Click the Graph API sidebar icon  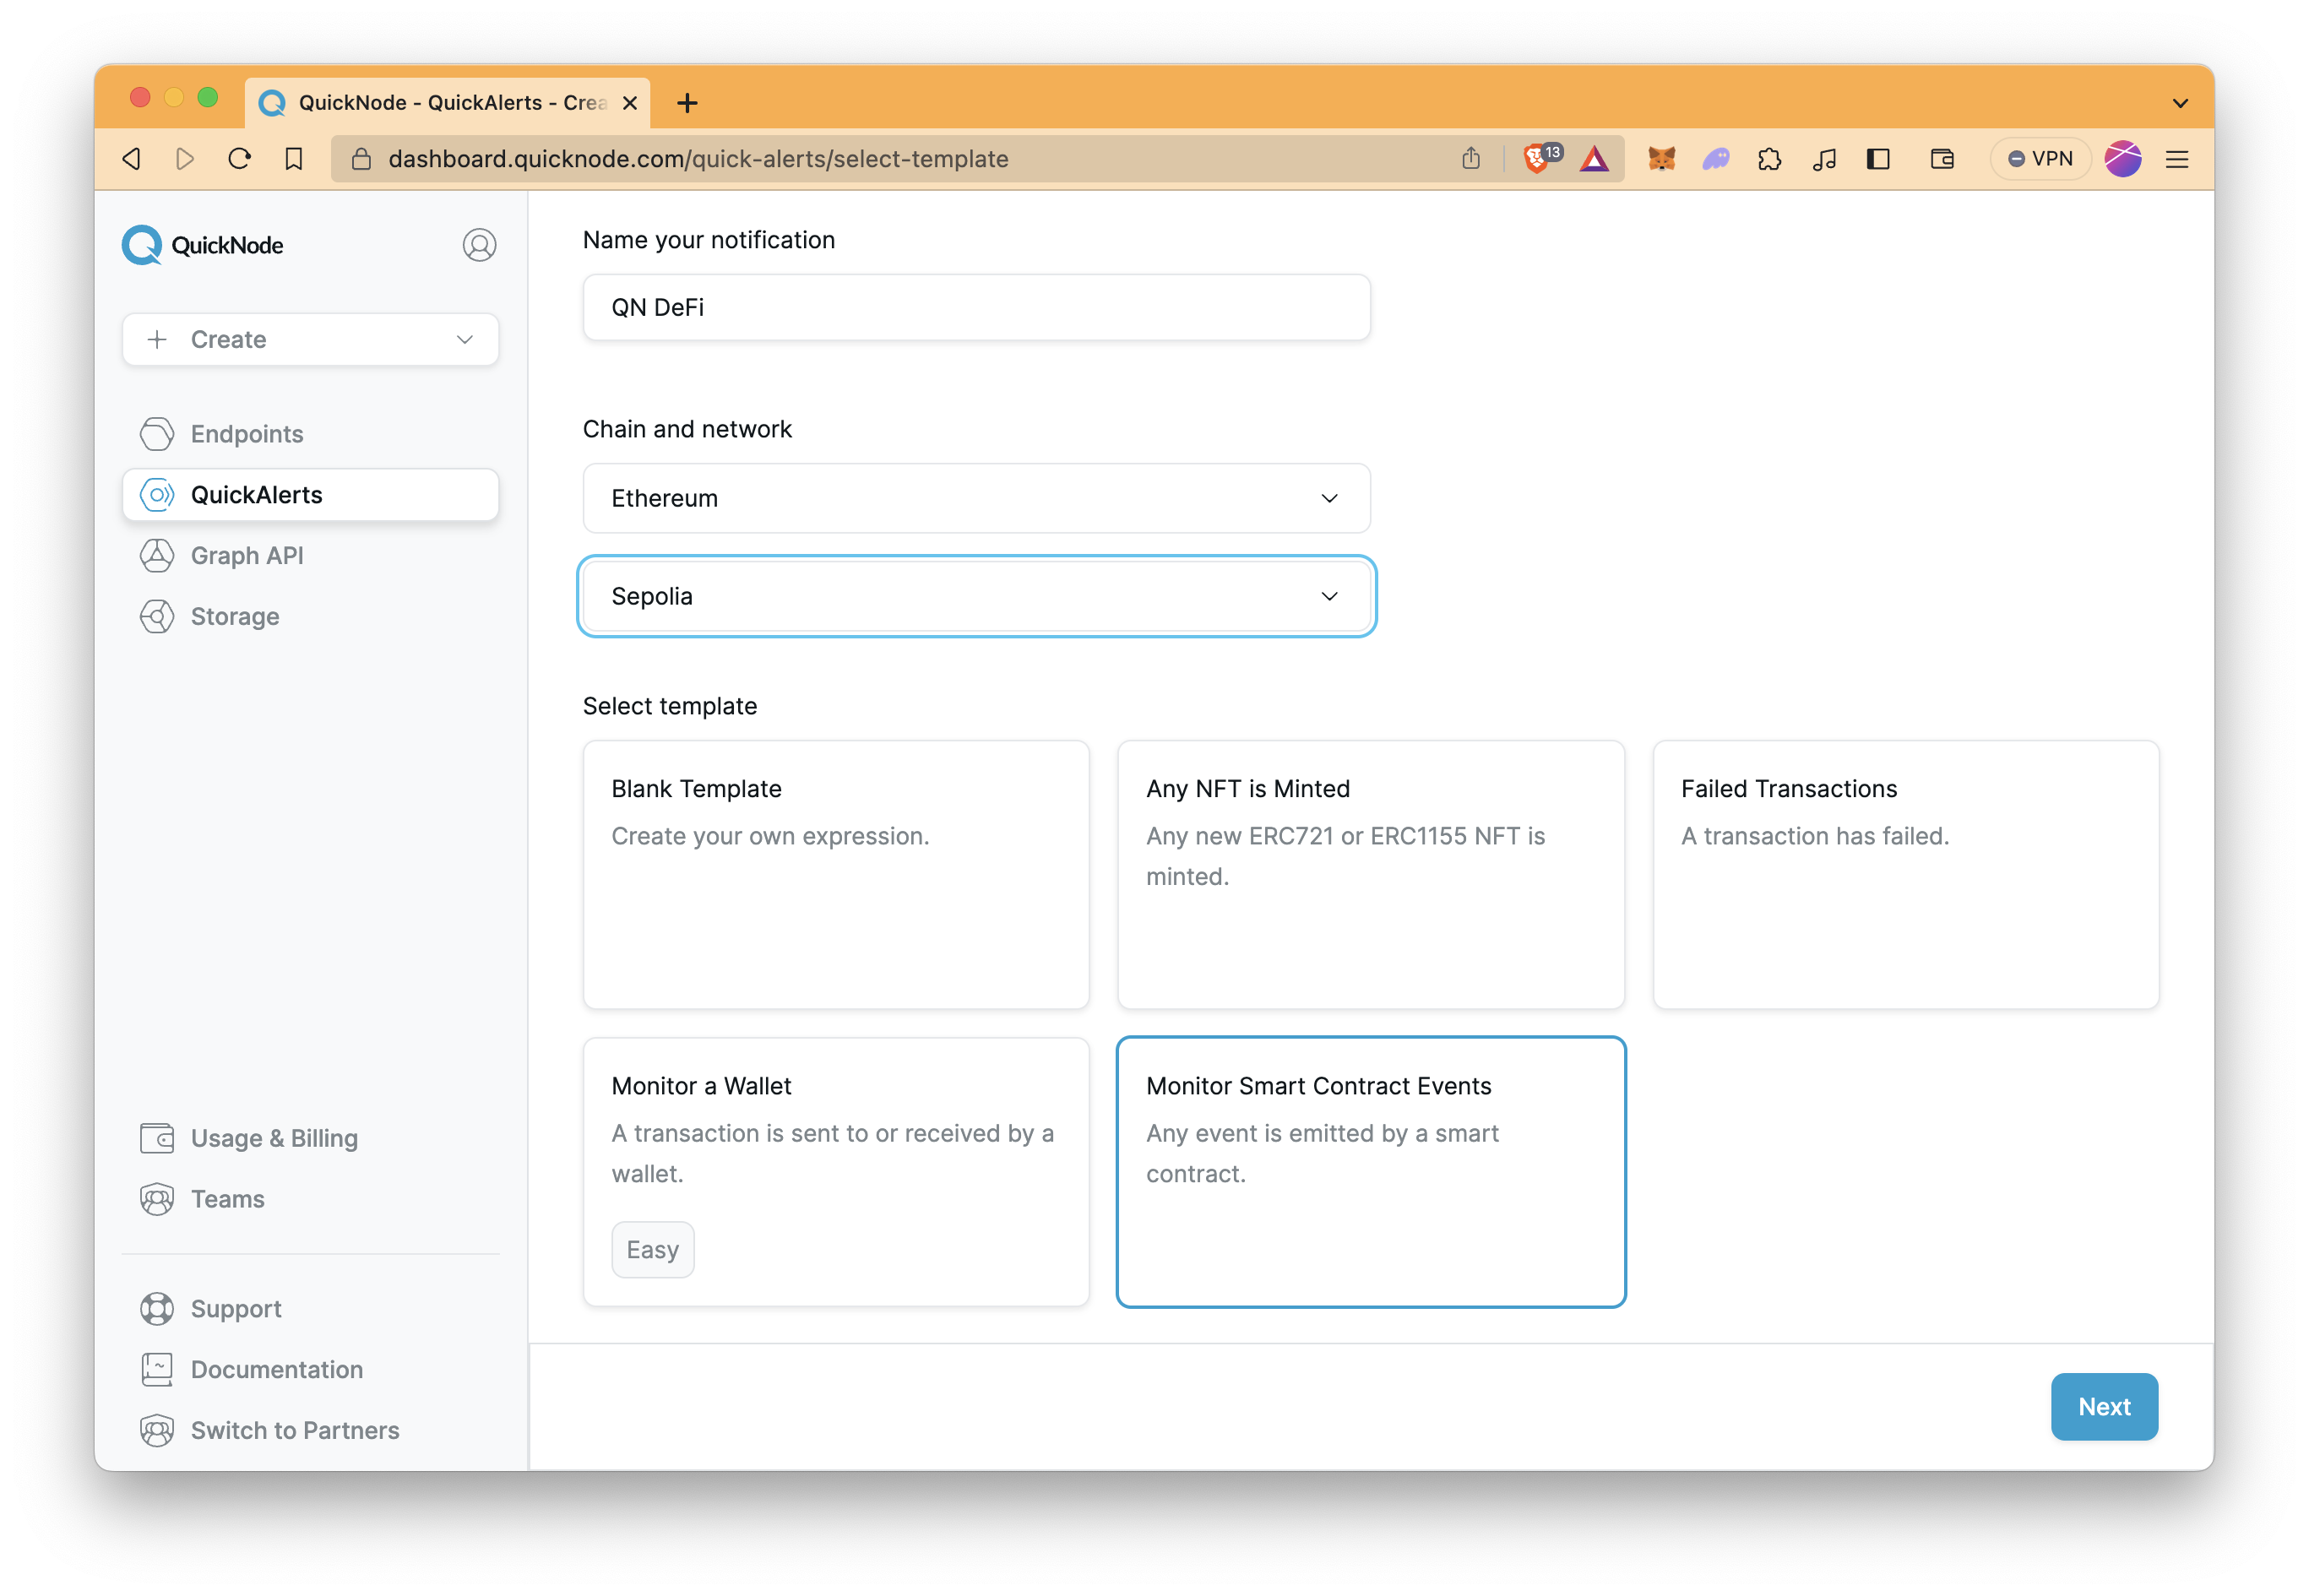click(157, 556)
